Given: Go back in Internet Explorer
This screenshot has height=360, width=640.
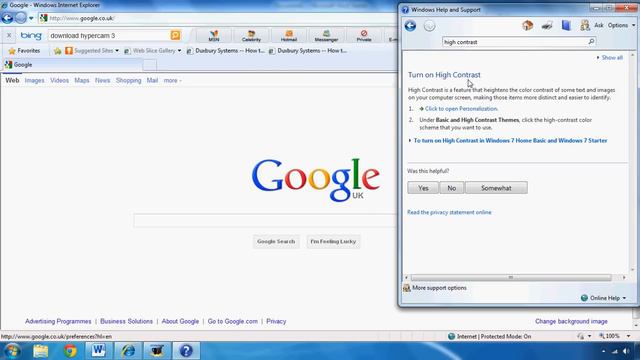Looking at the screenshot, I should (x=7, y=18).
